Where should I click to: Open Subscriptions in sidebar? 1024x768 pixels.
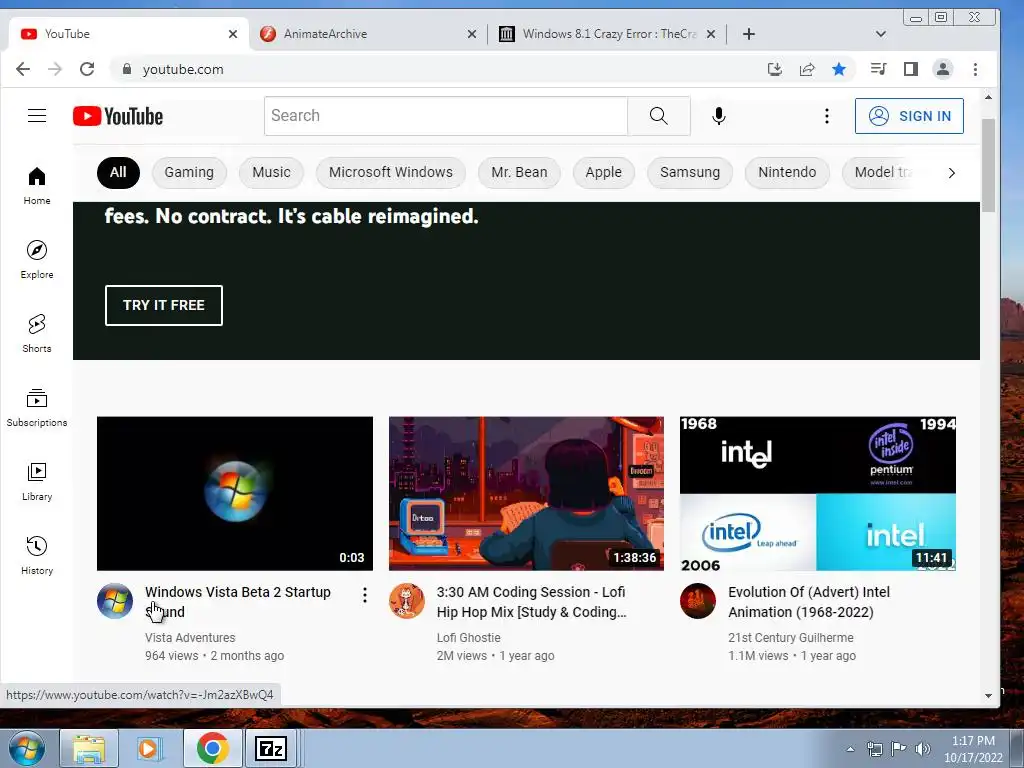[37, 408]
